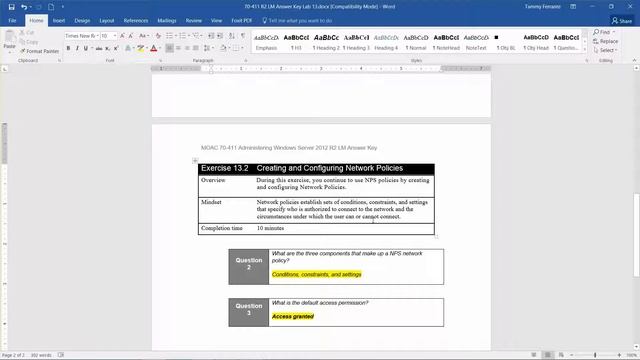This screenshot has width=640, height=360.
Task: Increase paragraph indent
Action: coord(220,36)
